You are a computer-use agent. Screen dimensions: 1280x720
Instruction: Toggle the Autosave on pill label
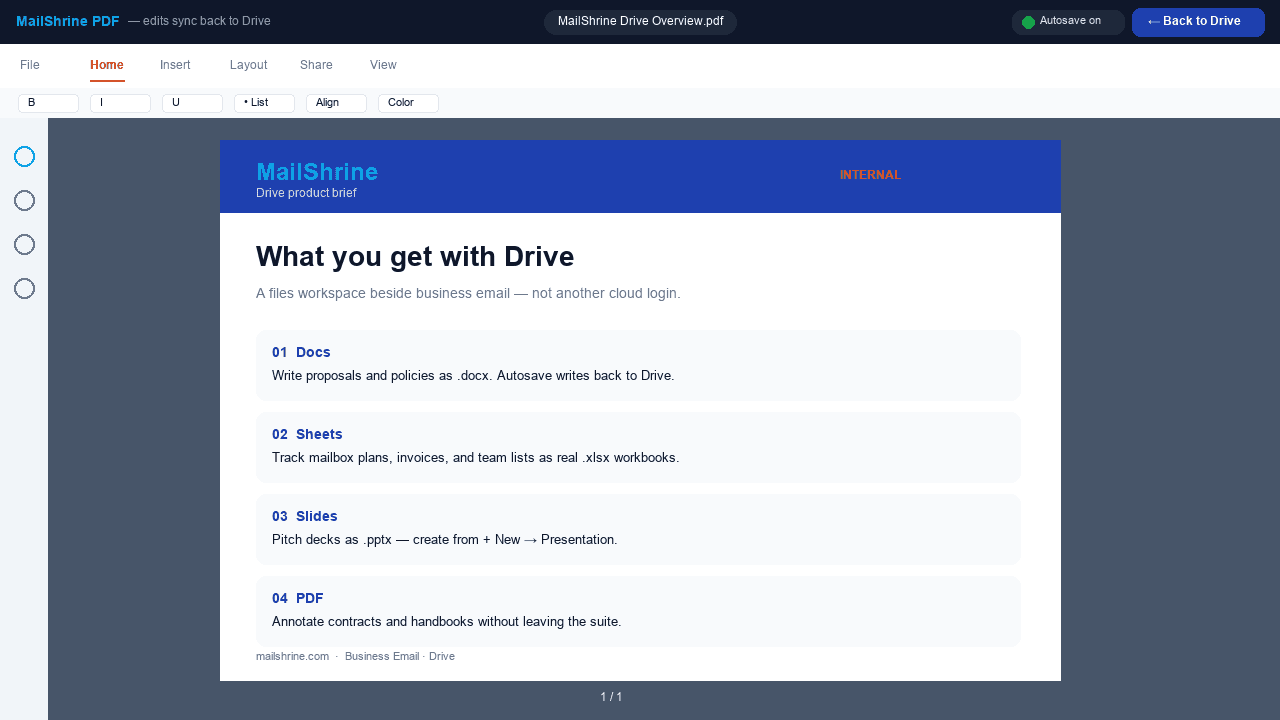coord(1070,21)
